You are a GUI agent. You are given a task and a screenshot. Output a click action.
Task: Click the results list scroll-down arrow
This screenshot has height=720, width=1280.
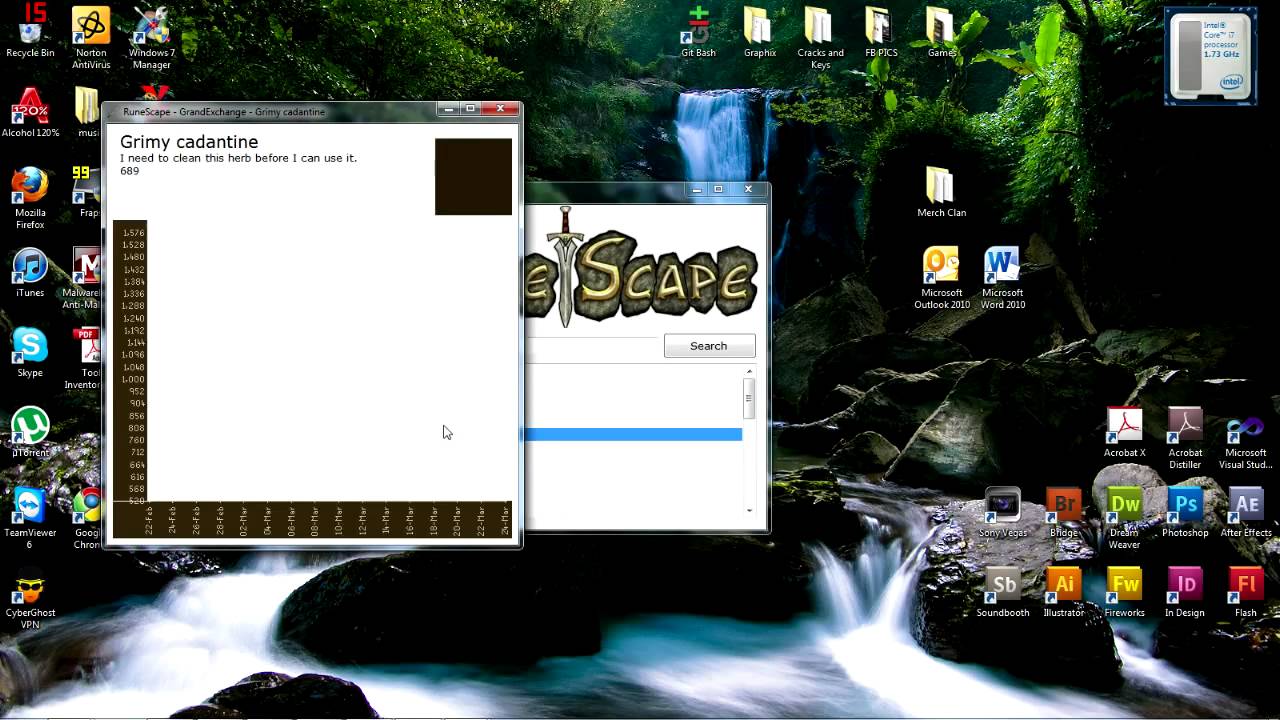[x=749, y=511]
